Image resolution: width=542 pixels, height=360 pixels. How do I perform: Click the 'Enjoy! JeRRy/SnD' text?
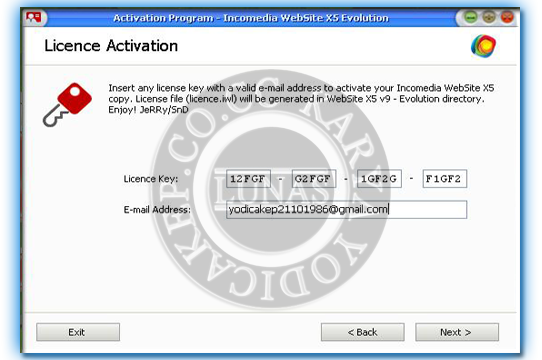tap(148, 110)
